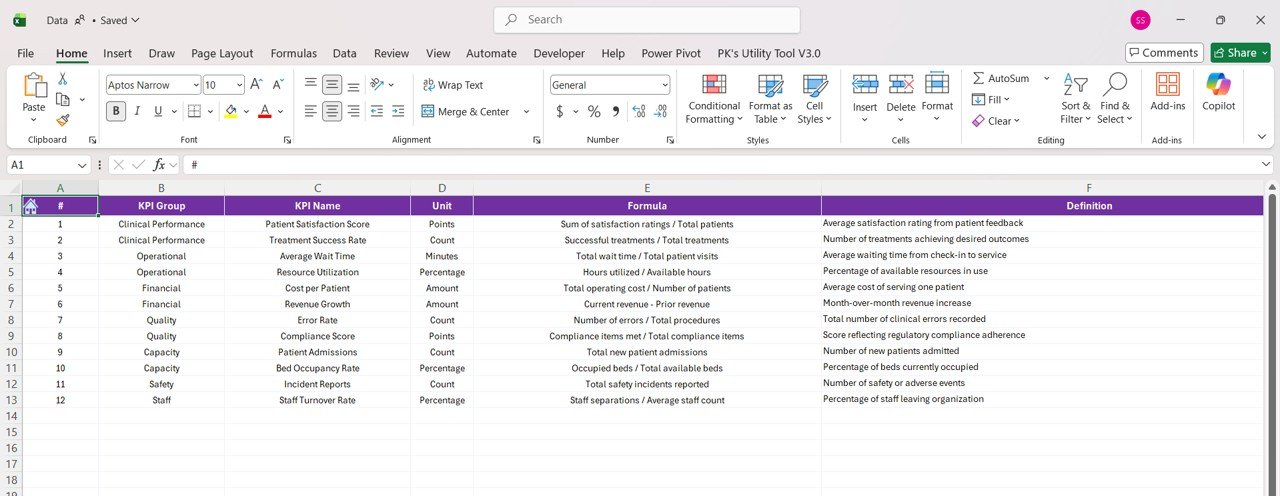
Task: Click the Delete cells icon
Action: (x=901, y=85)
